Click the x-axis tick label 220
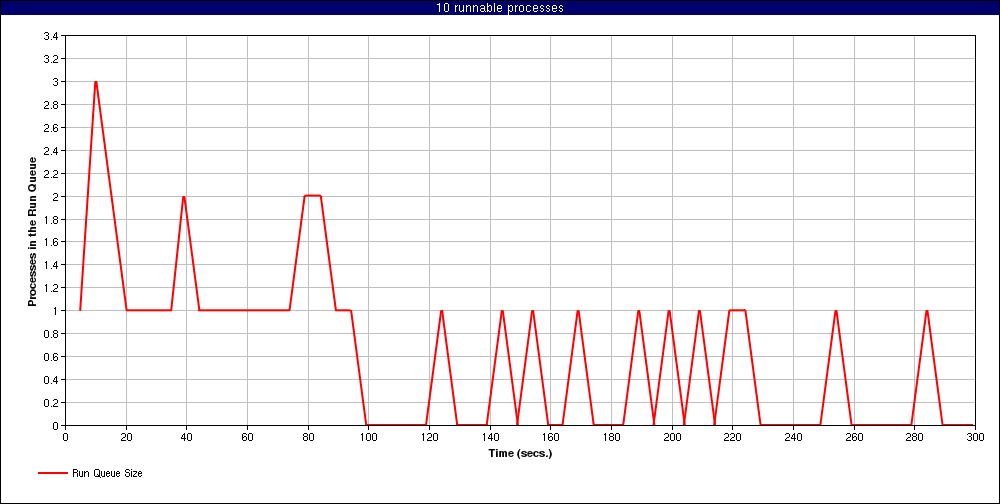The image size is (1000, 504). [733, 437]
